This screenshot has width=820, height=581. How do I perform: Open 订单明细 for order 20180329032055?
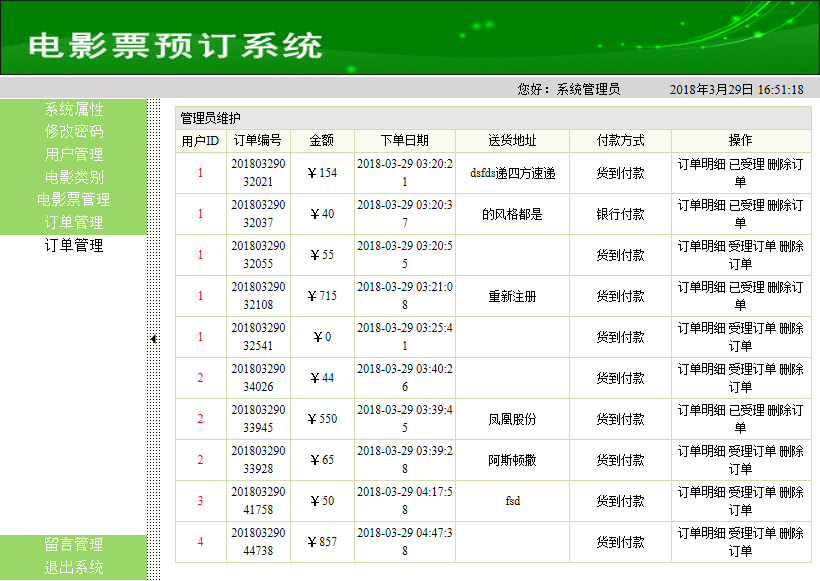[701, 246]
